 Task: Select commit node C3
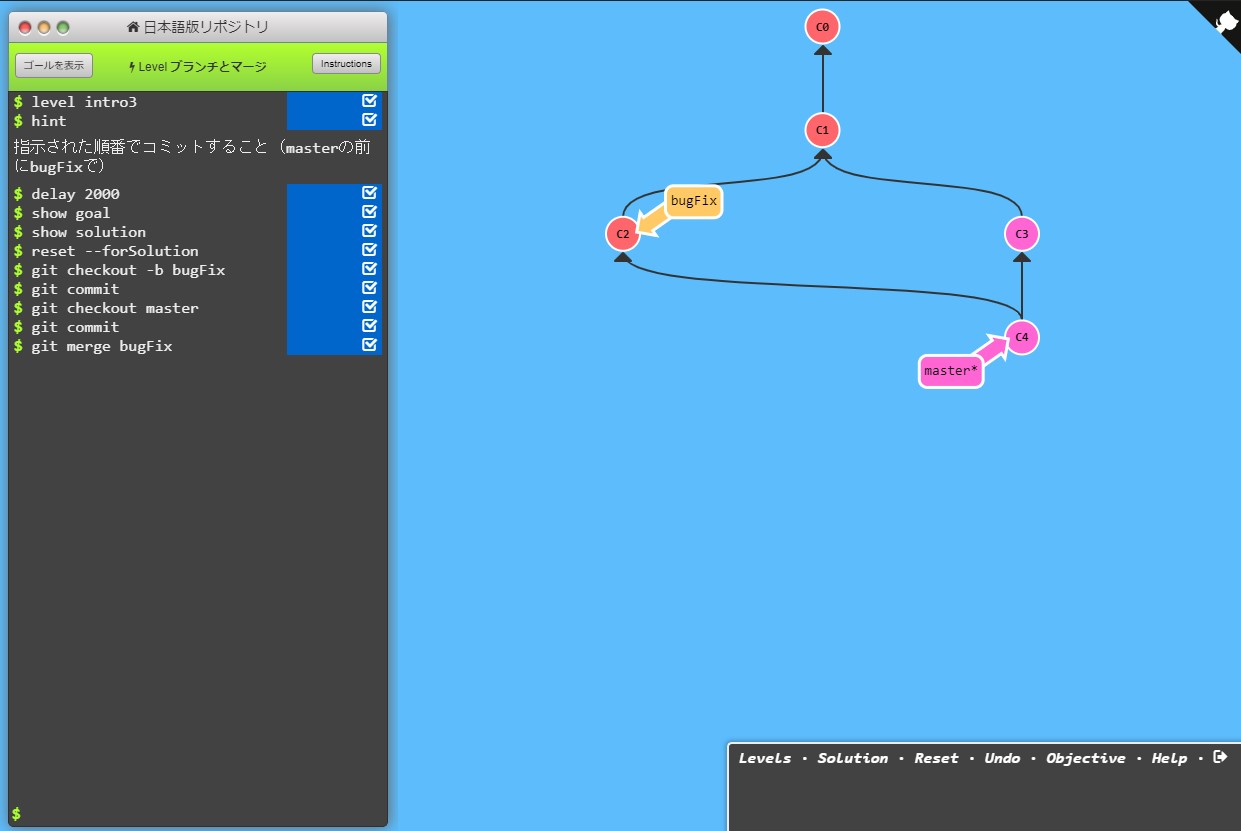(1021, 234)
